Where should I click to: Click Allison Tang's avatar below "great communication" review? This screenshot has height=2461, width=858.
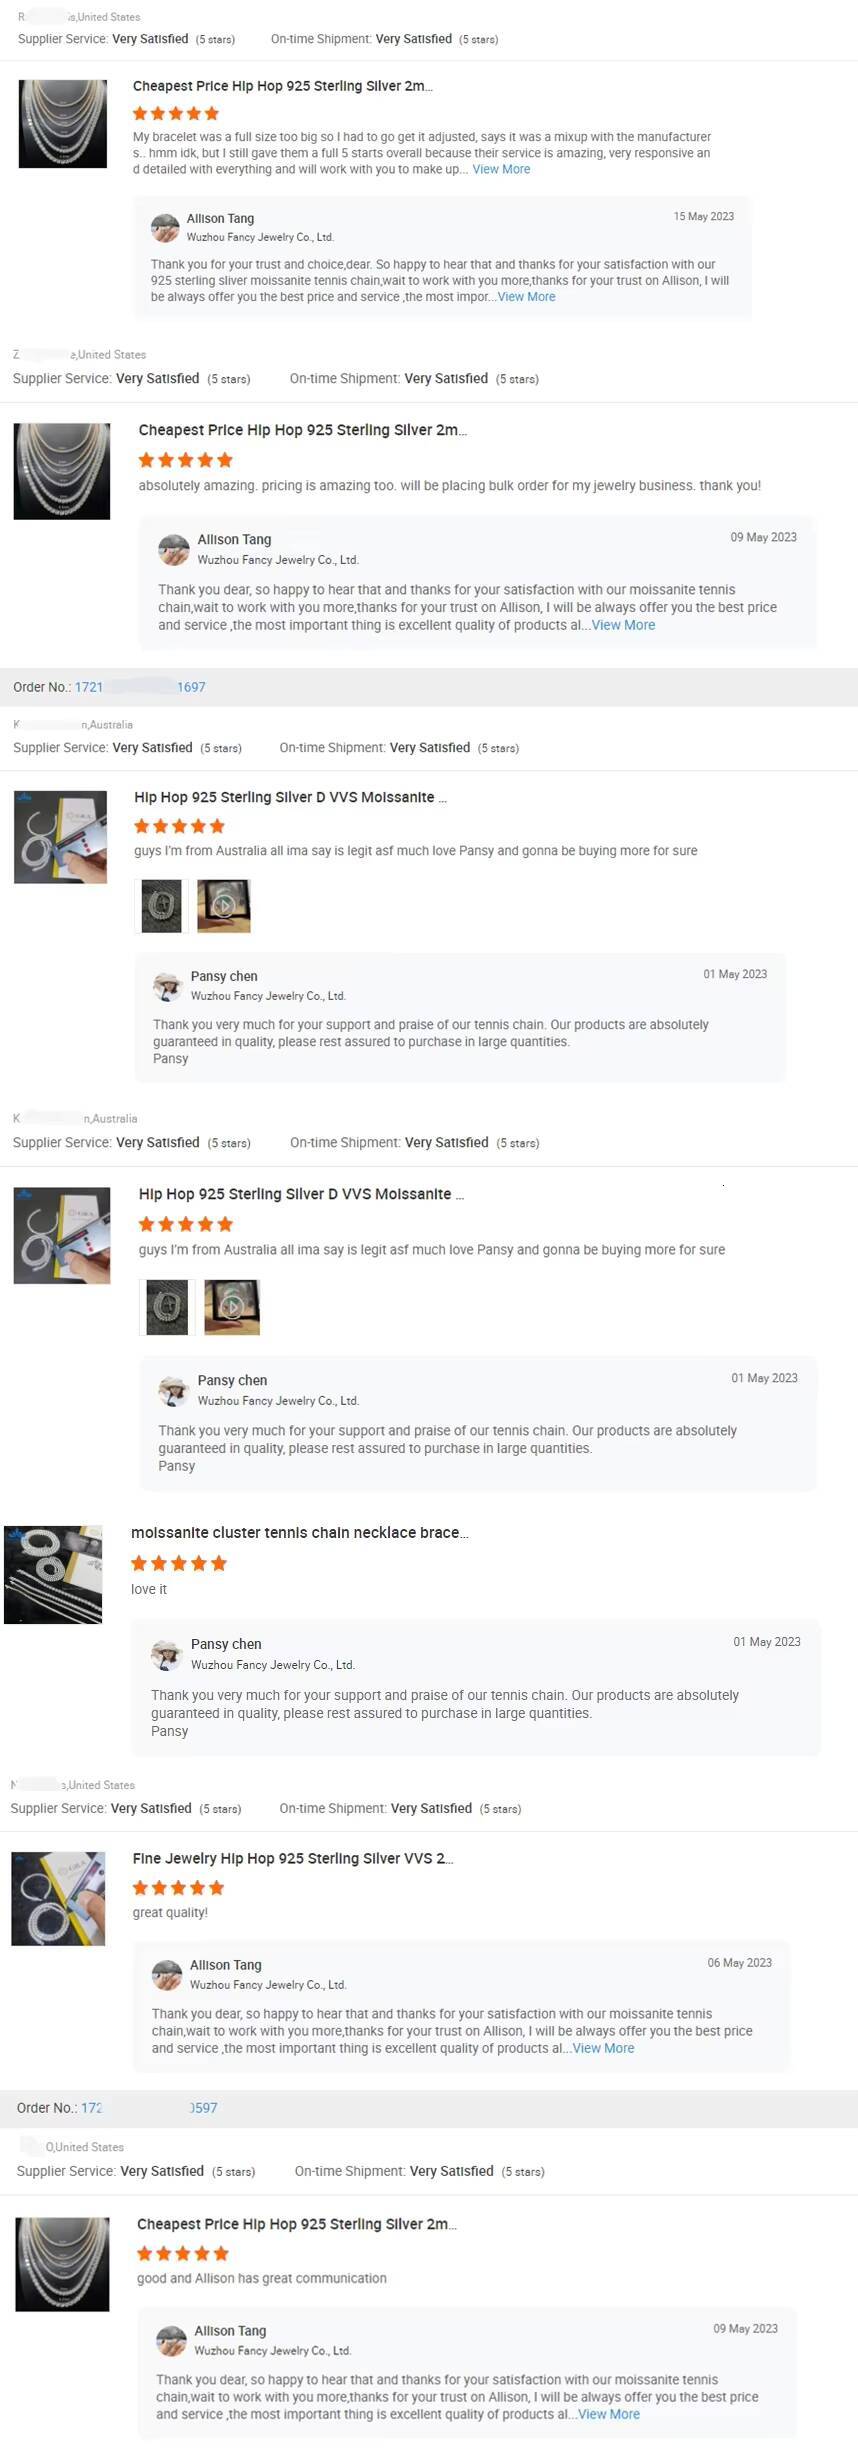(171, 2340)
